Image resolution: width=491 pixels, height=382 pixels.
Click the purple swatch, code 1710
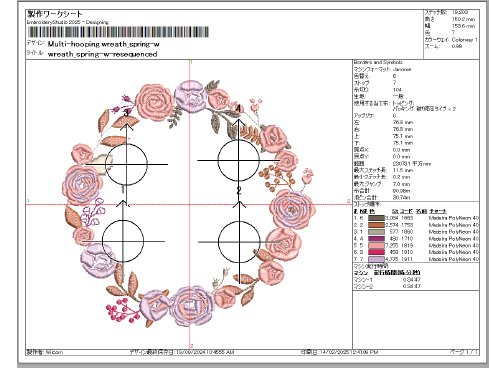[x=376, y=239]
